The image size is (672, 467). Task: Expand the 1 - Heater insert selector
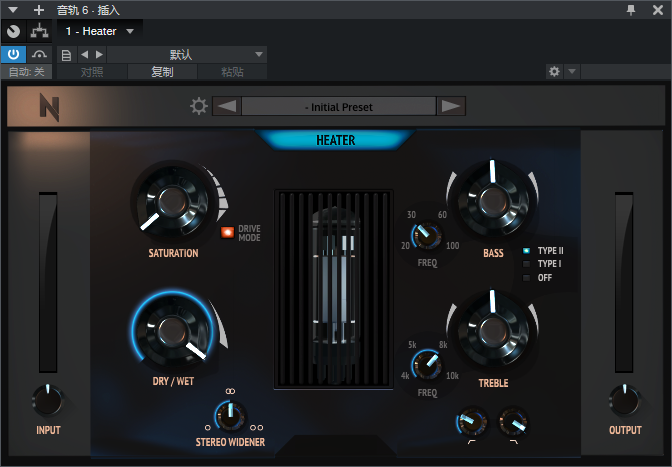coord(99,31)
